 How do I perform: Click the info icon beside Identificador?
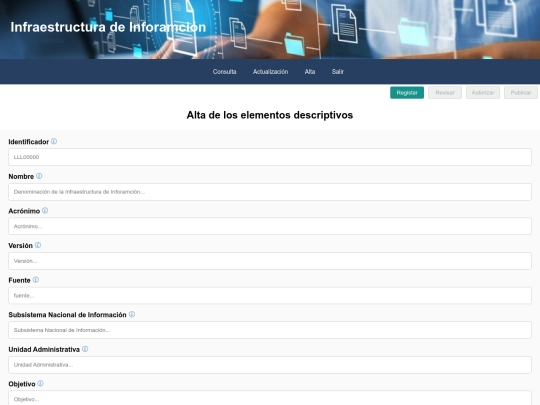(x=54, y=142)
